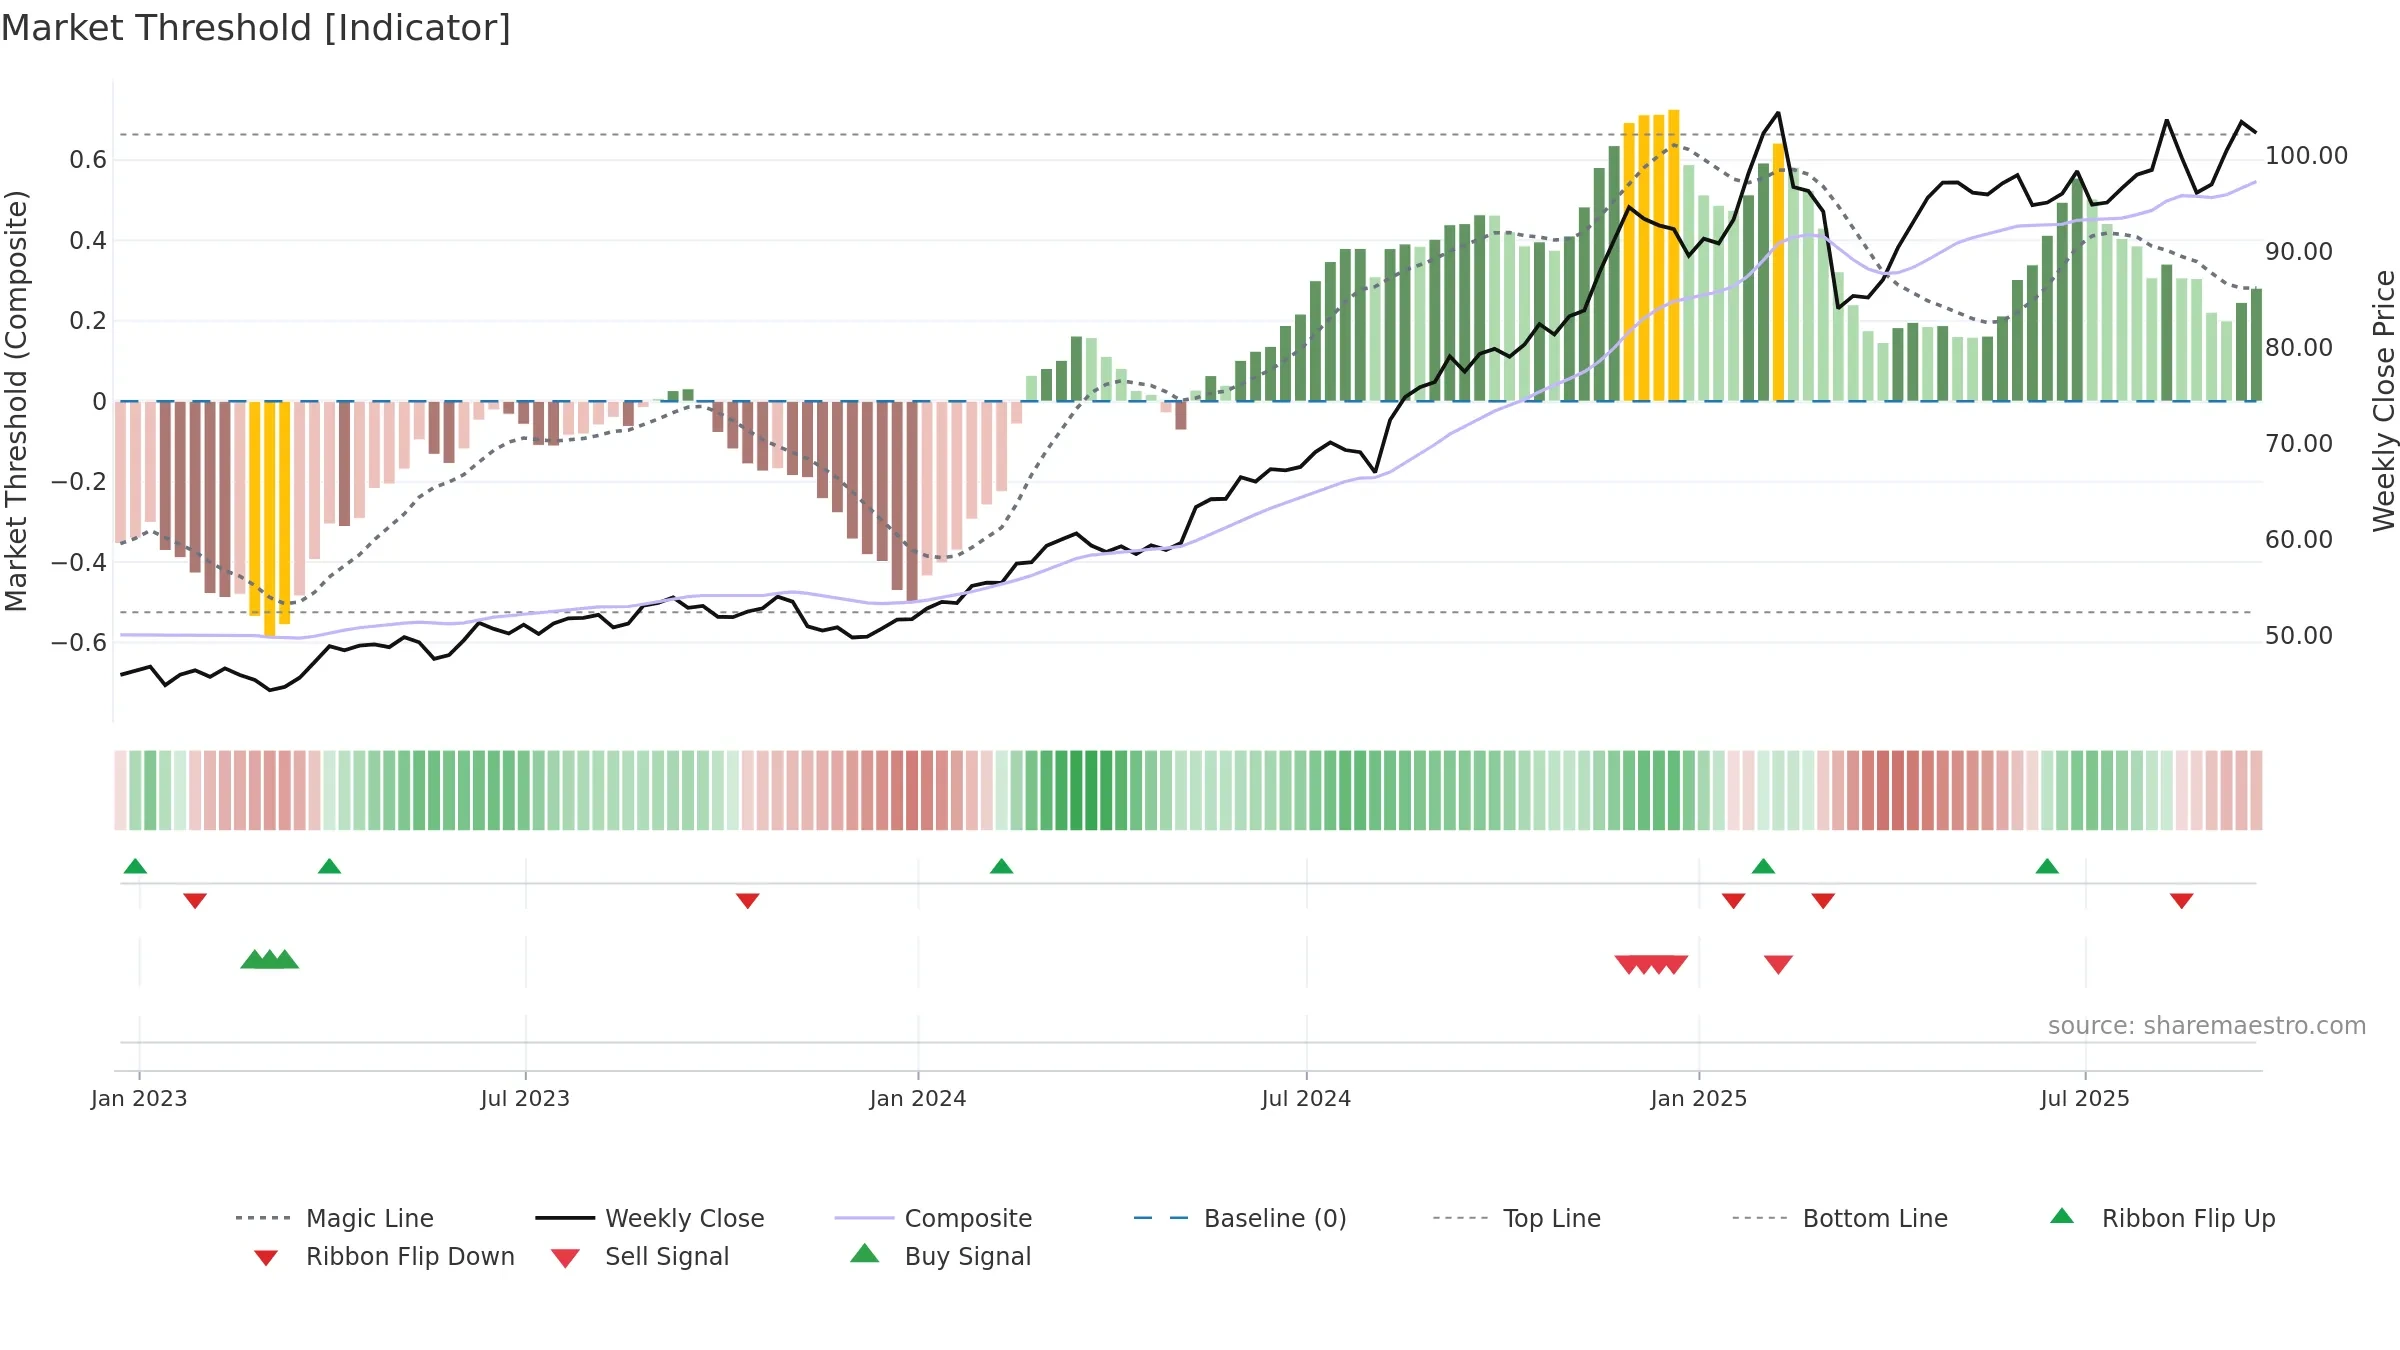The width and height of the screenshot is (2400, 1350).
Task: Toggle the Buy Signal legend entry
Action: click(940, 1256)
